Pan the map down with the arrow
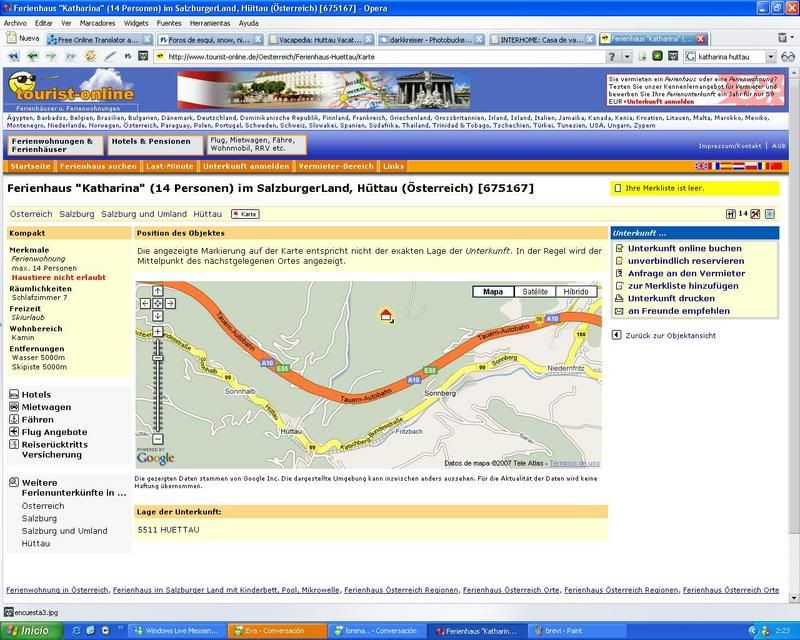 pos(158,316)
